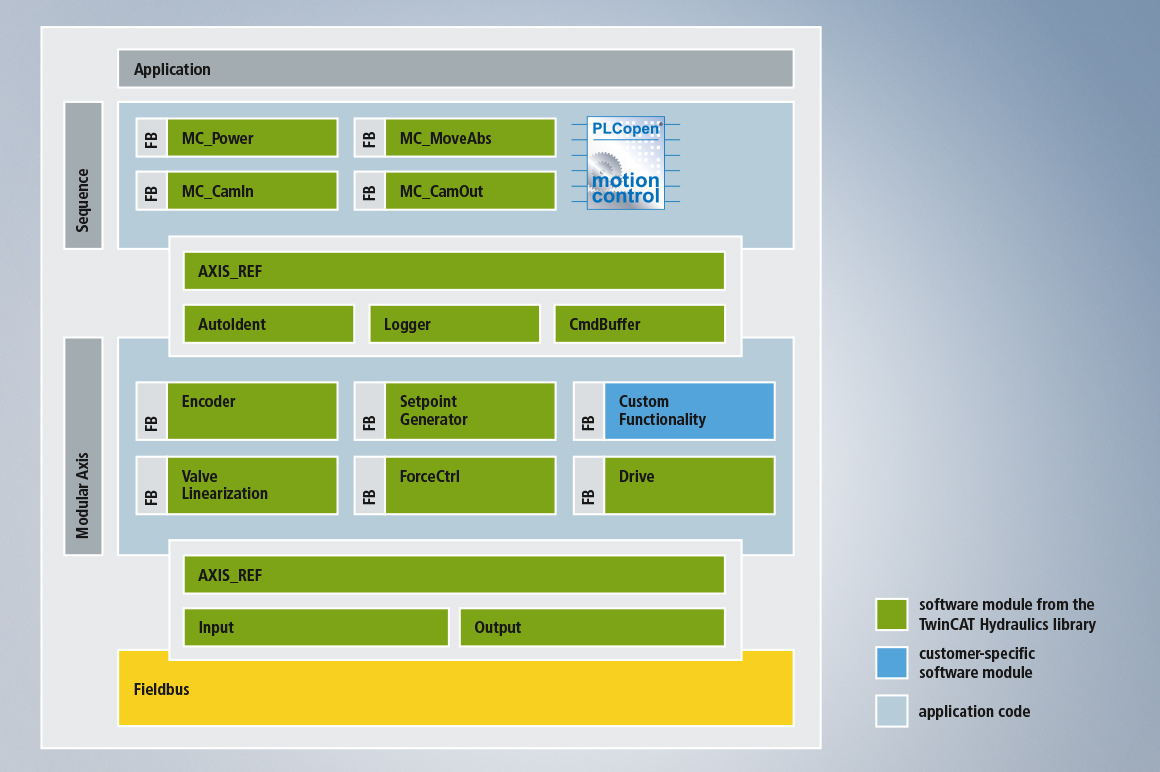
Task: Click the CmdBuffer module
Action: pos(639,324)
